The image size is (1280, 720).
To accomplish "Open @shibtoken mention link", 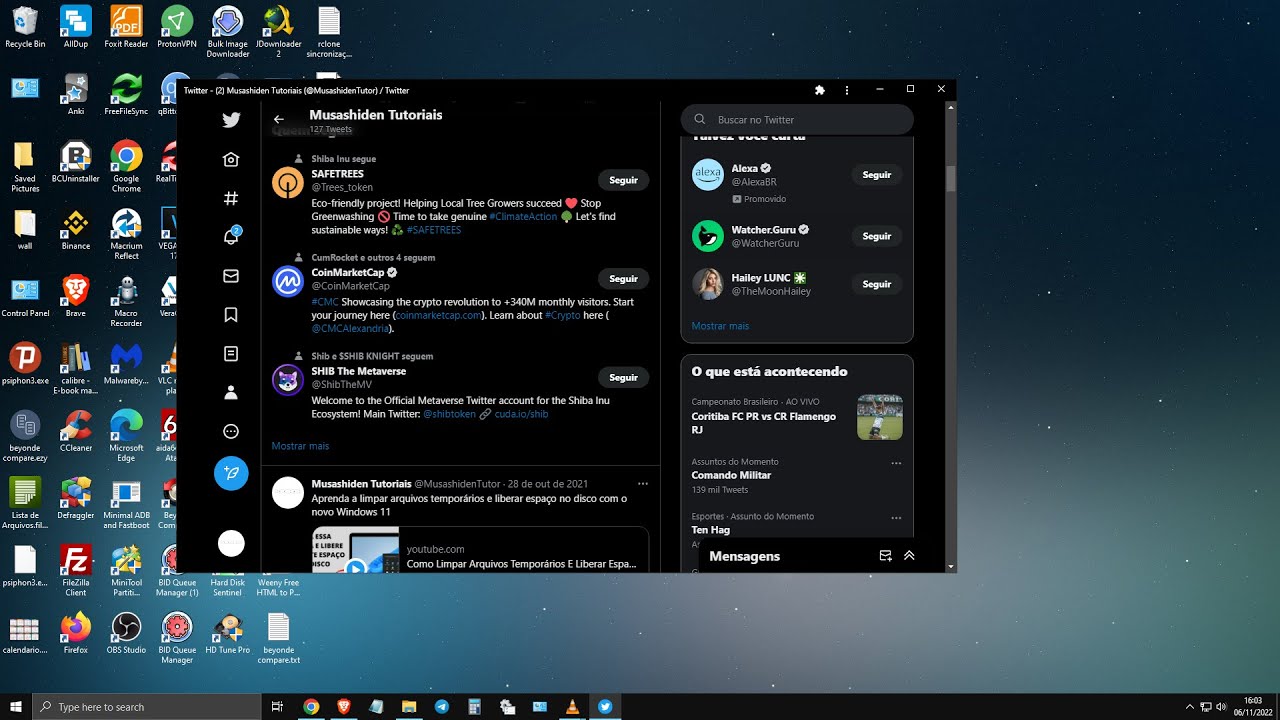I will point(449,414).
